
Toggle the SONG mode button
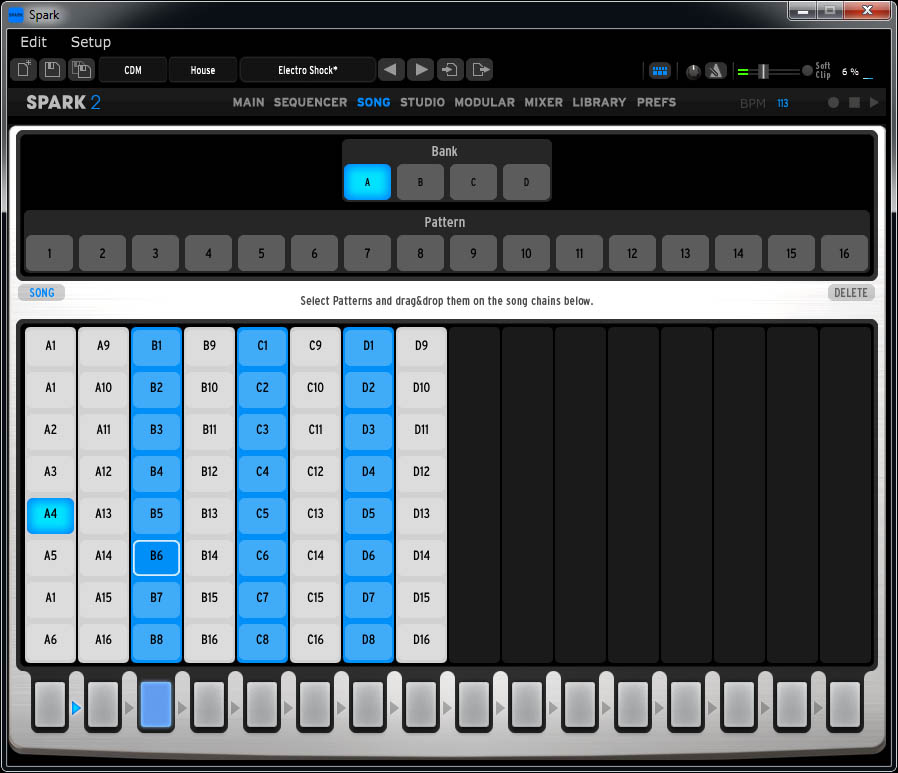pyautogui.click(x=42, y=293)
